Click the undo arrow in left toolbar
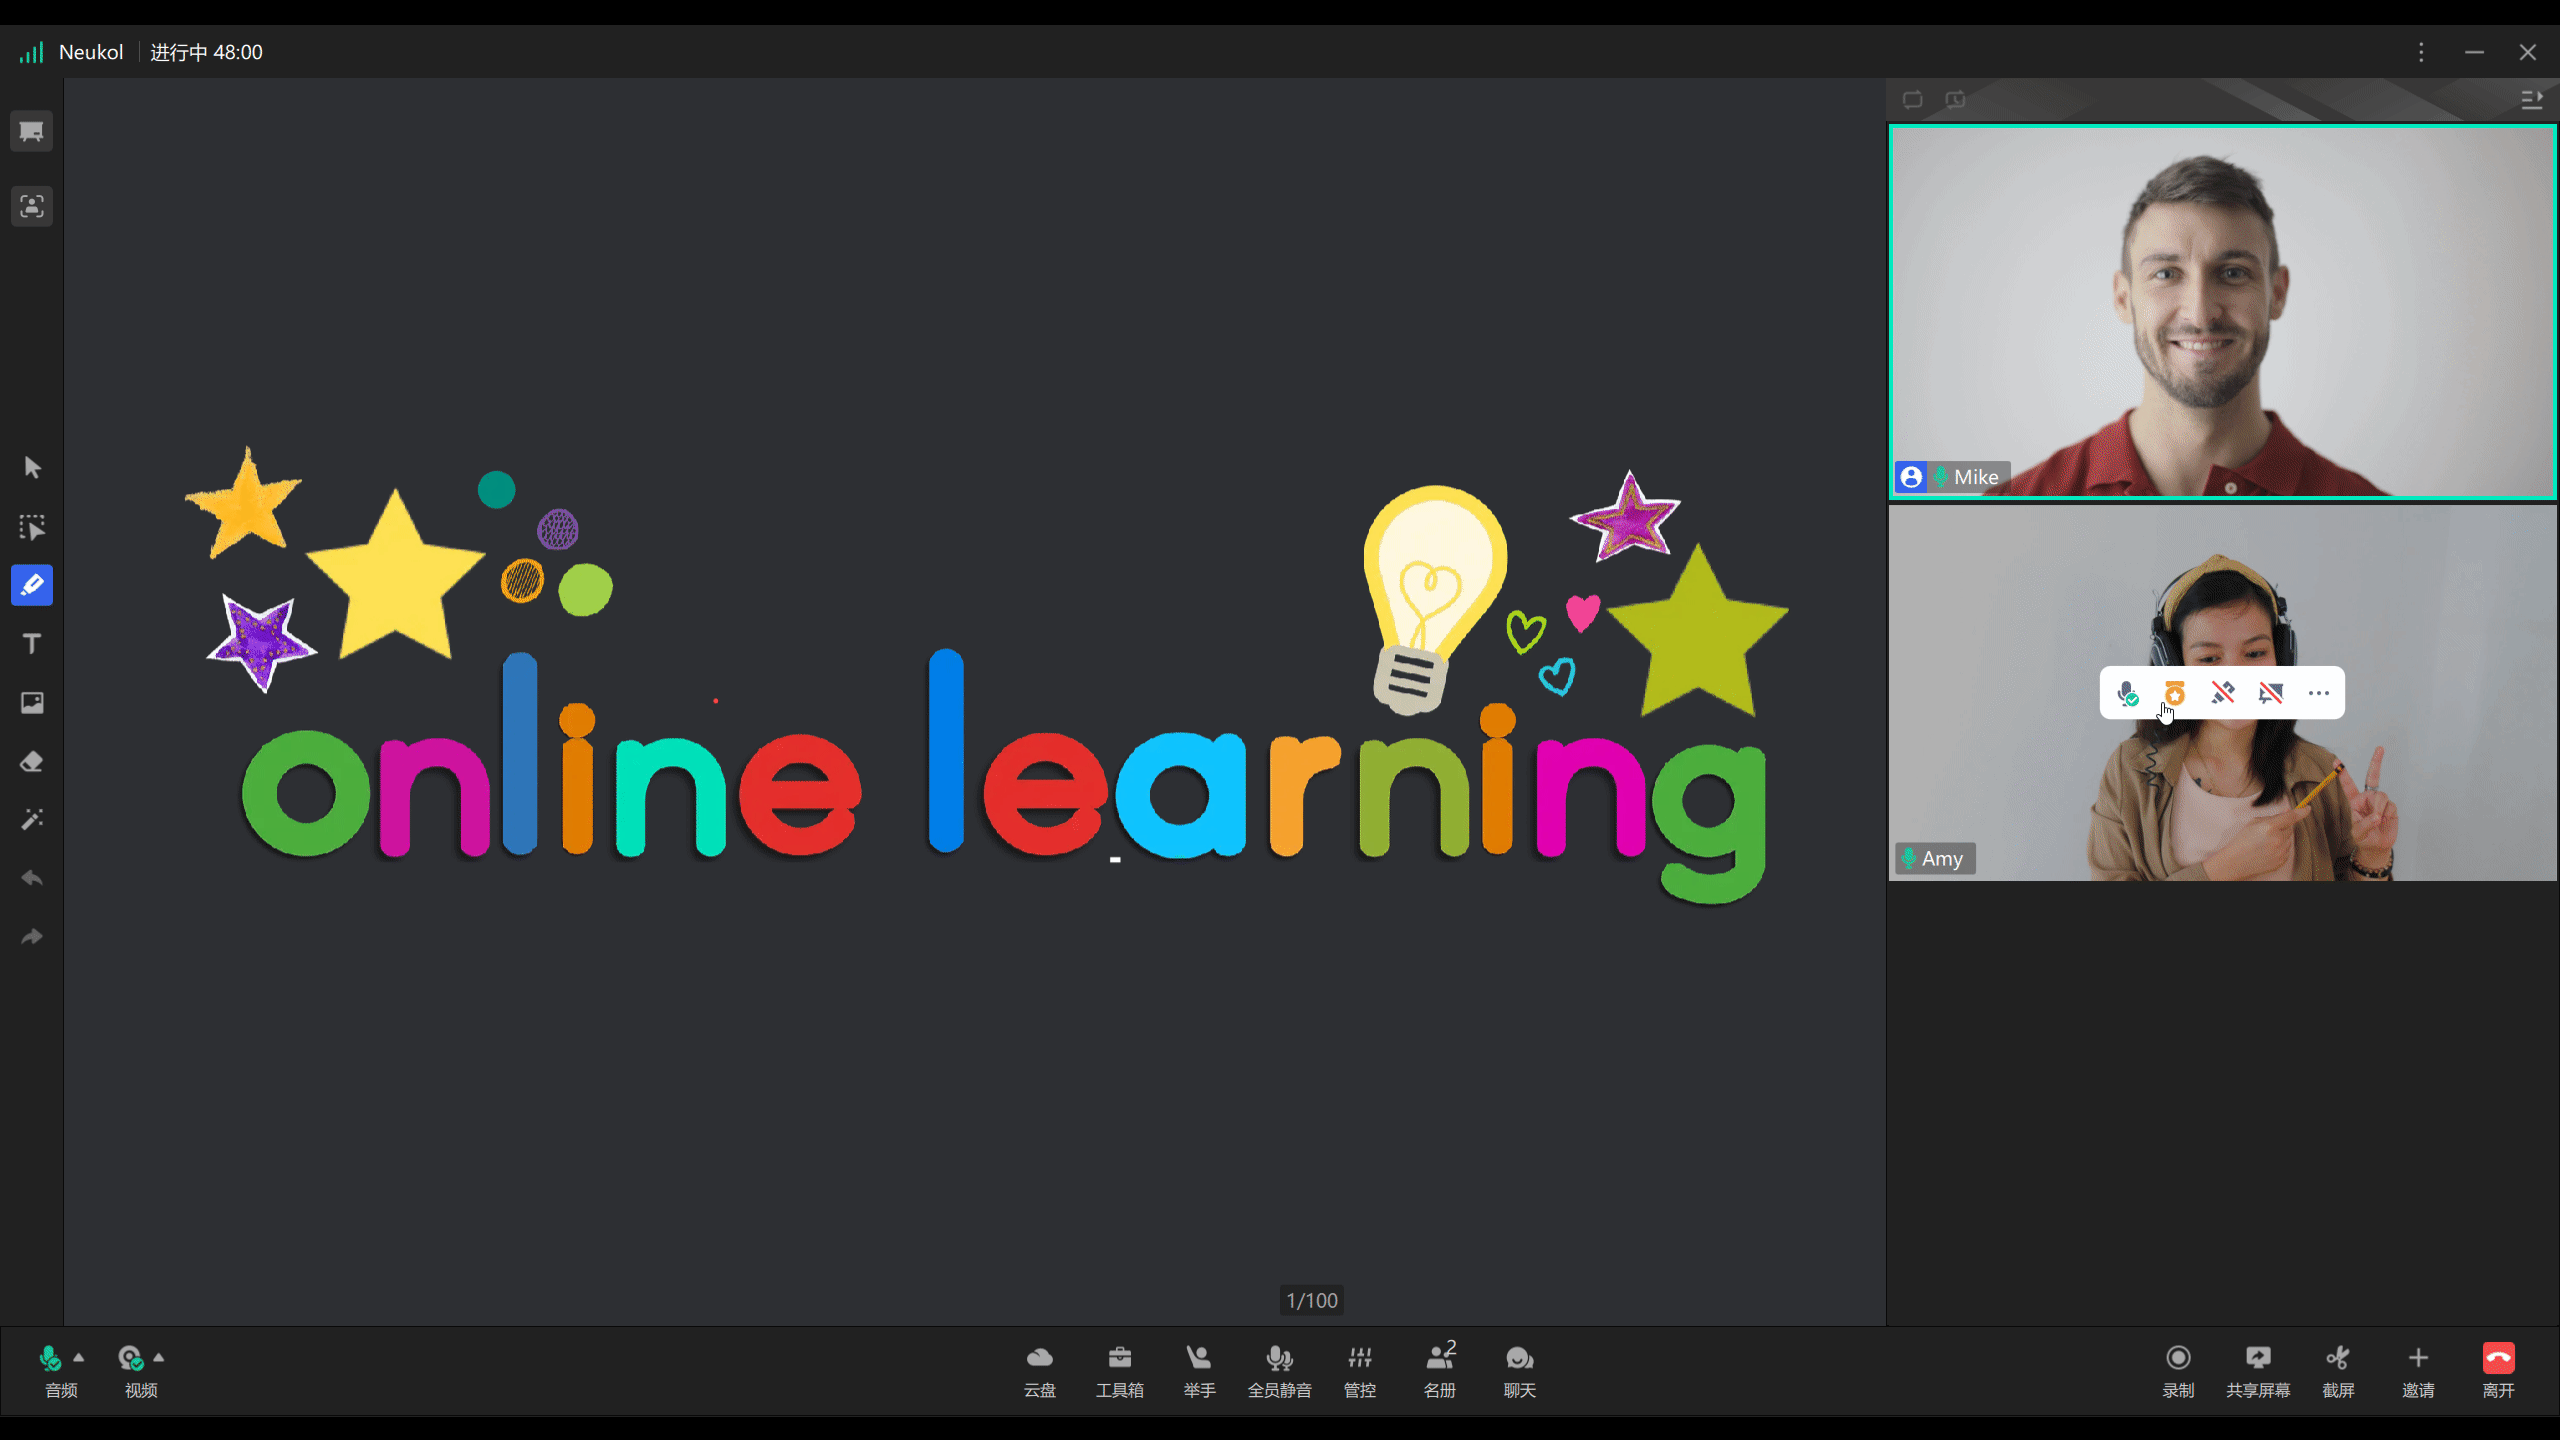Viewport: 2560px width, 1440px height. pyautogui.click(x=31, y=879)
